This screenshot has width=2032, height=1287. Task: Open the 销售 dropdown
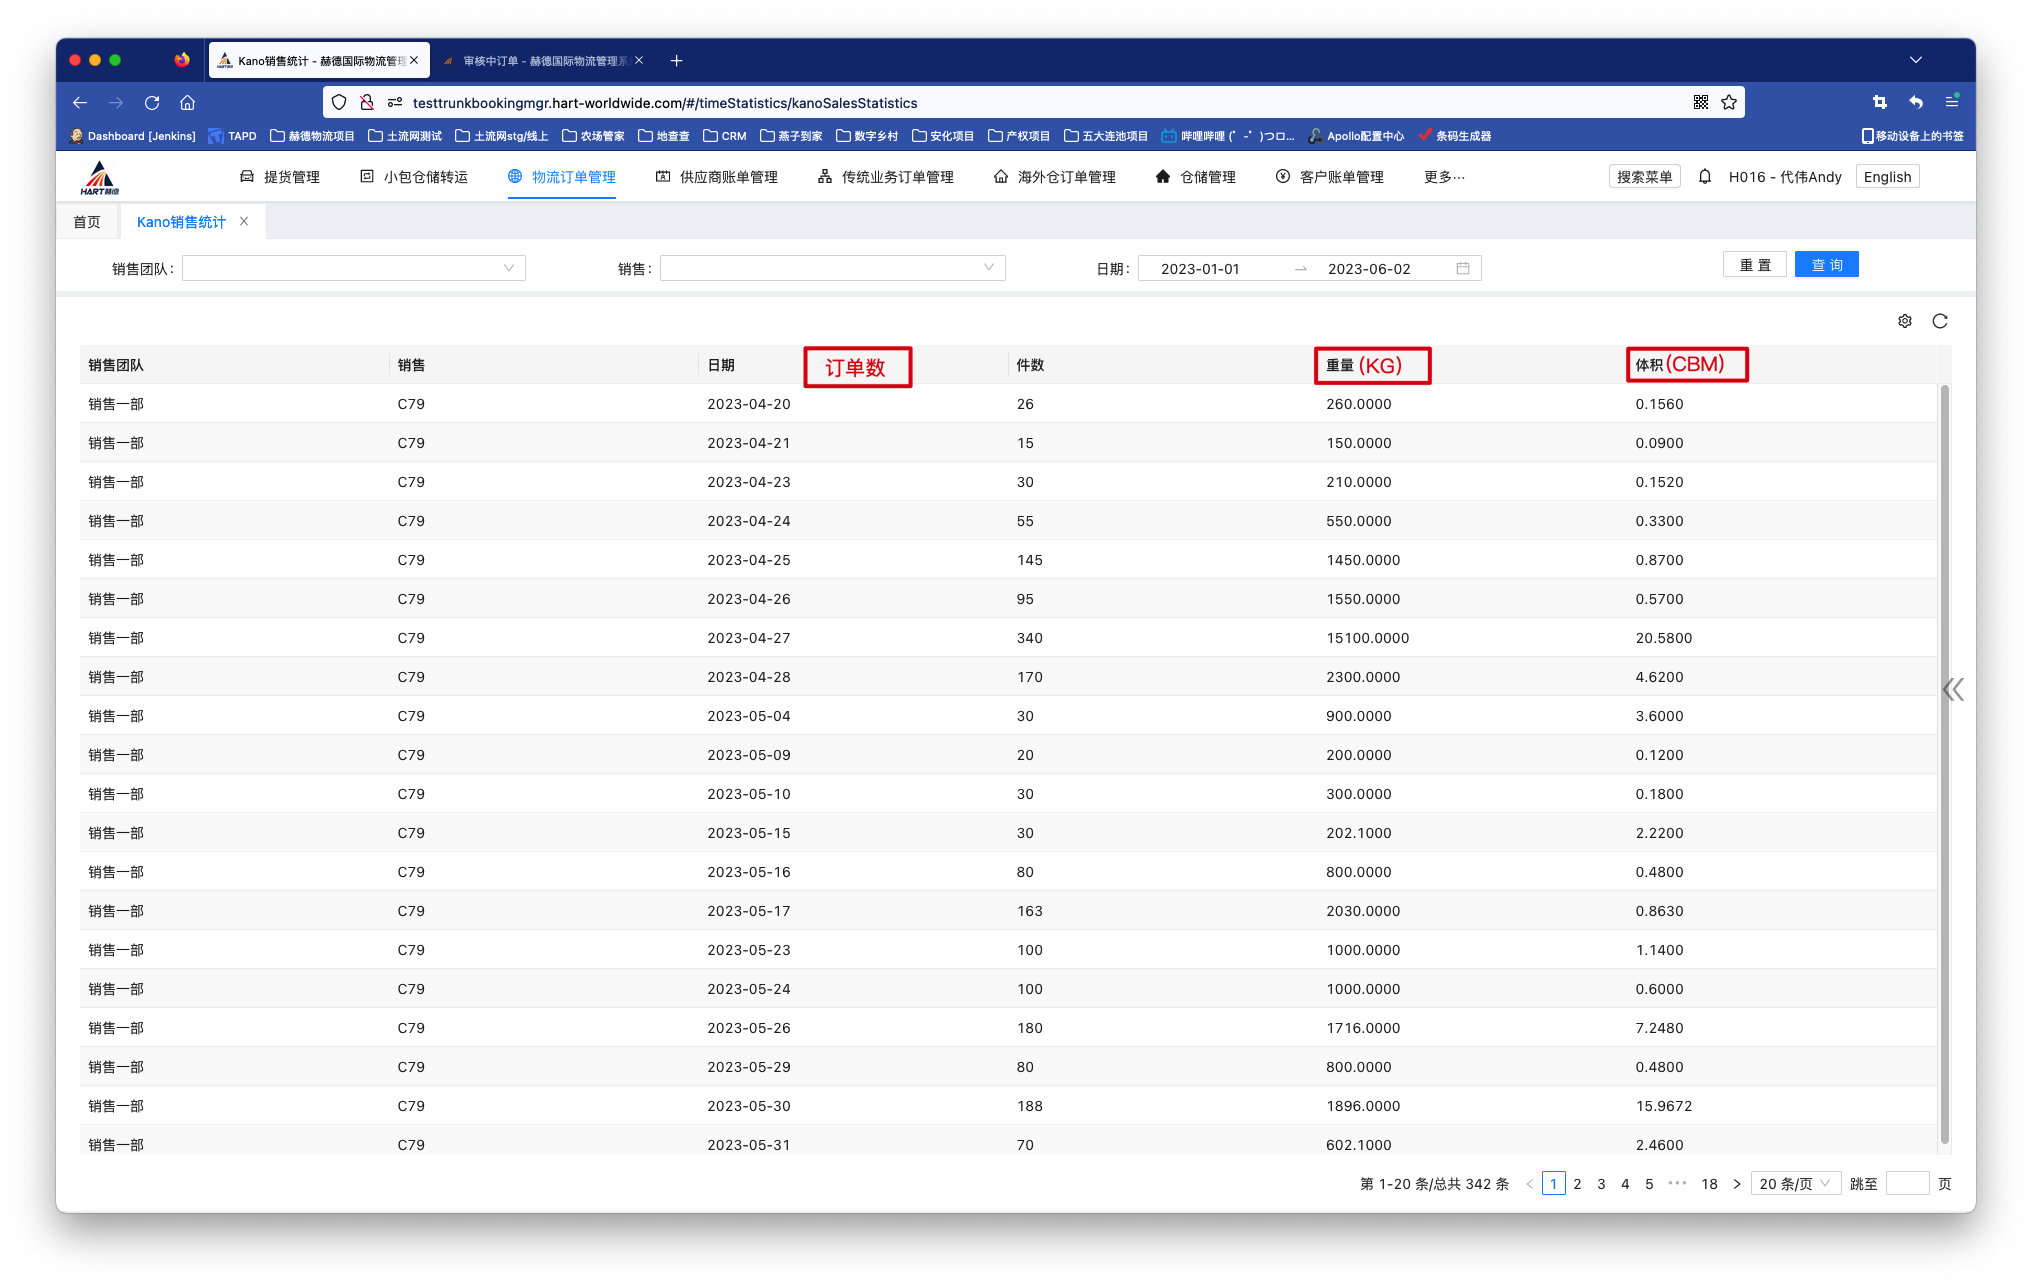click(x=832, y=268)
